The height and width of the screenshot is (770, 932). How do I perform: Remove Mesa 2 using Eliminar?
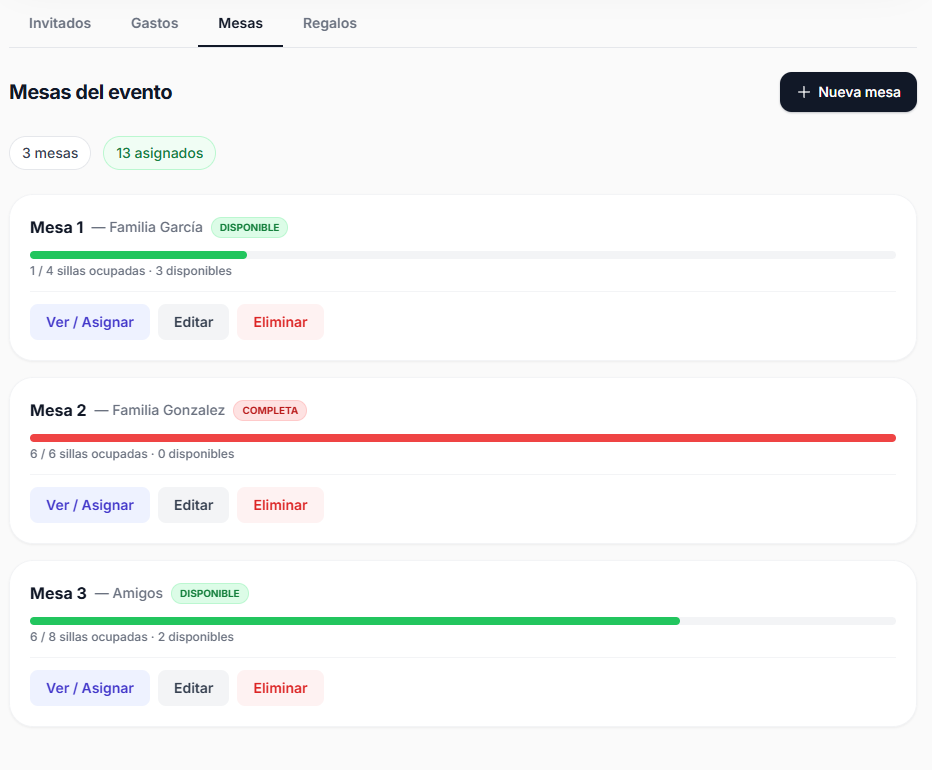click(x=280, y=505)
